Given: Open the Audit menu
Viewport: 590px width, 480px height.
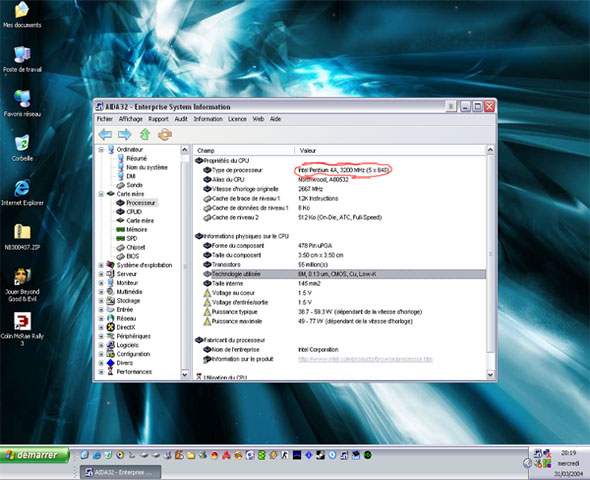Looking at the screenshot, I should (x=181, y=119).
